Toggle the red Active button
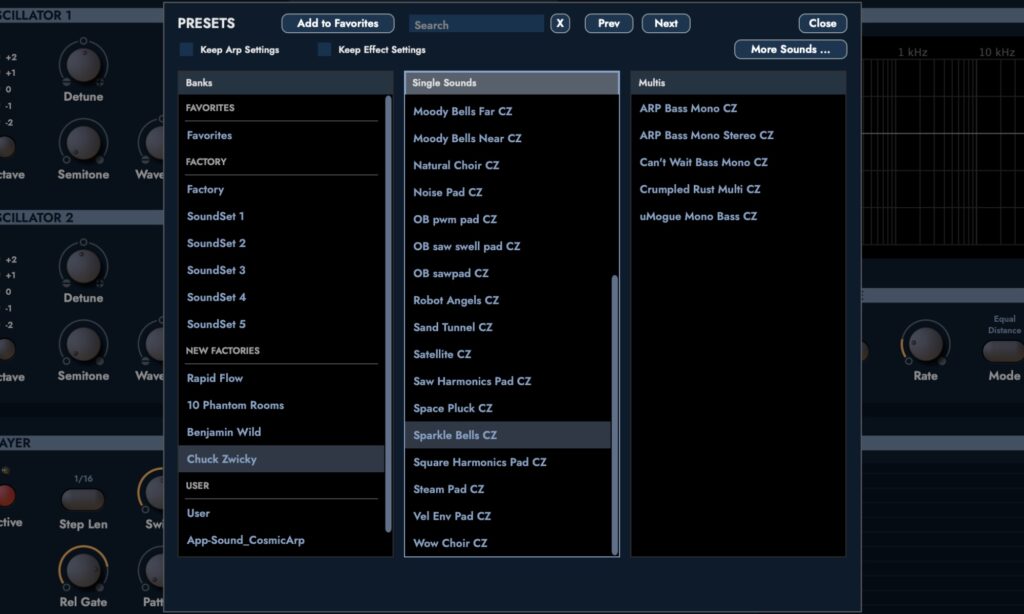 coord(5,496)
